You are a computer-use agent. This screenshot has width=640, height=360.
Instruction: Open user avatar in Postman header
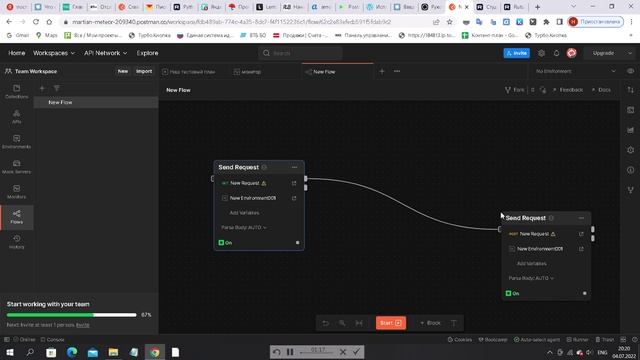[571, 53]
